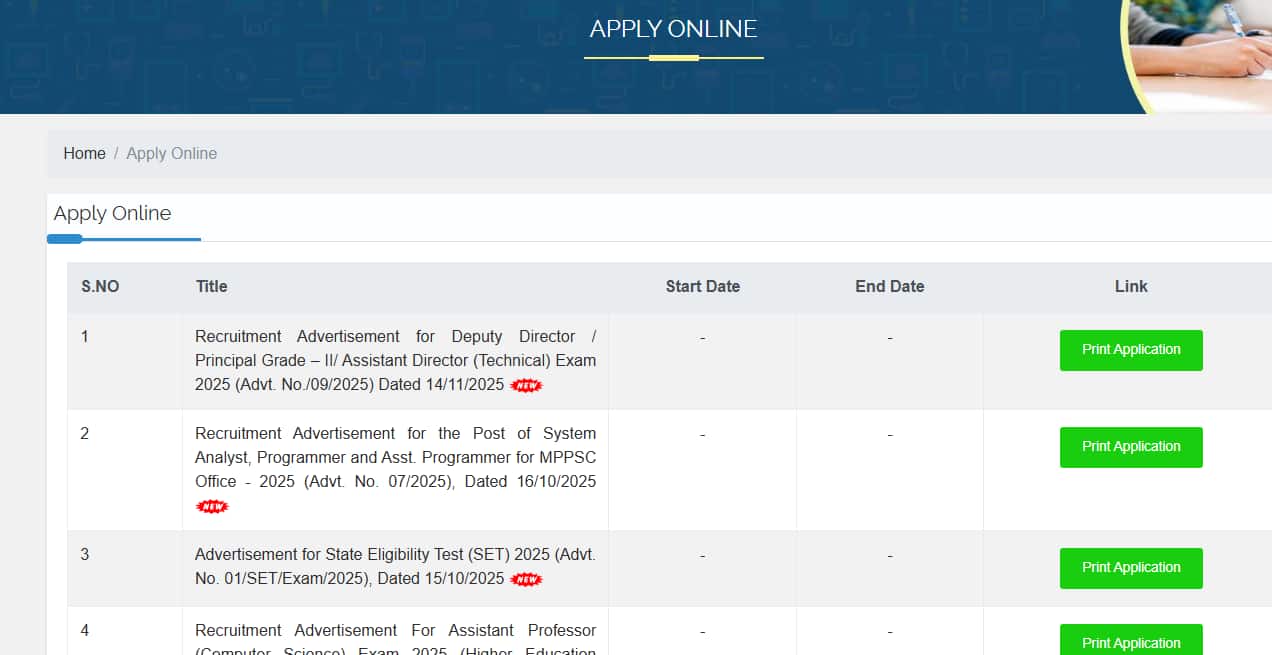Viewport: 1272px width, 655px height.
Task: Open Assistant Professor advertisement title
Action: coord(395,631)
